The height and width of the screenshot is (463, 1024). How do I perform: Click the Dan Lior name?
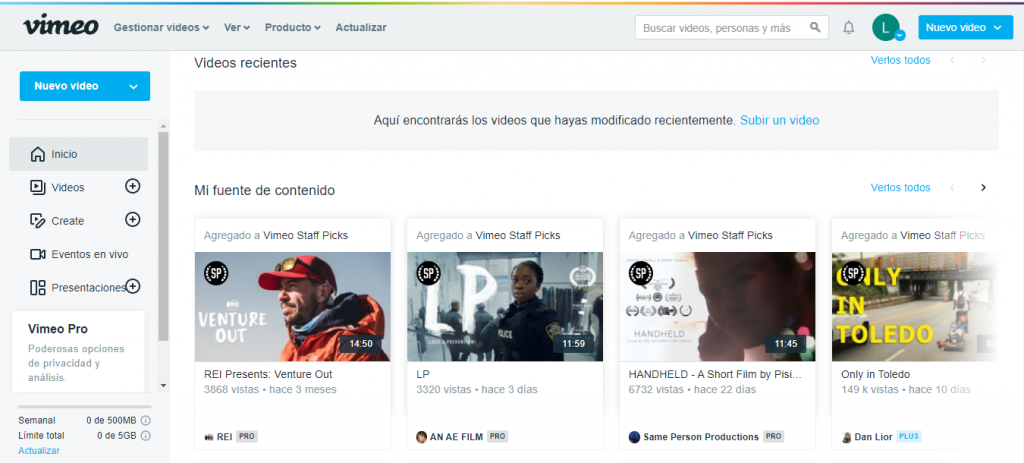(873, 437)
